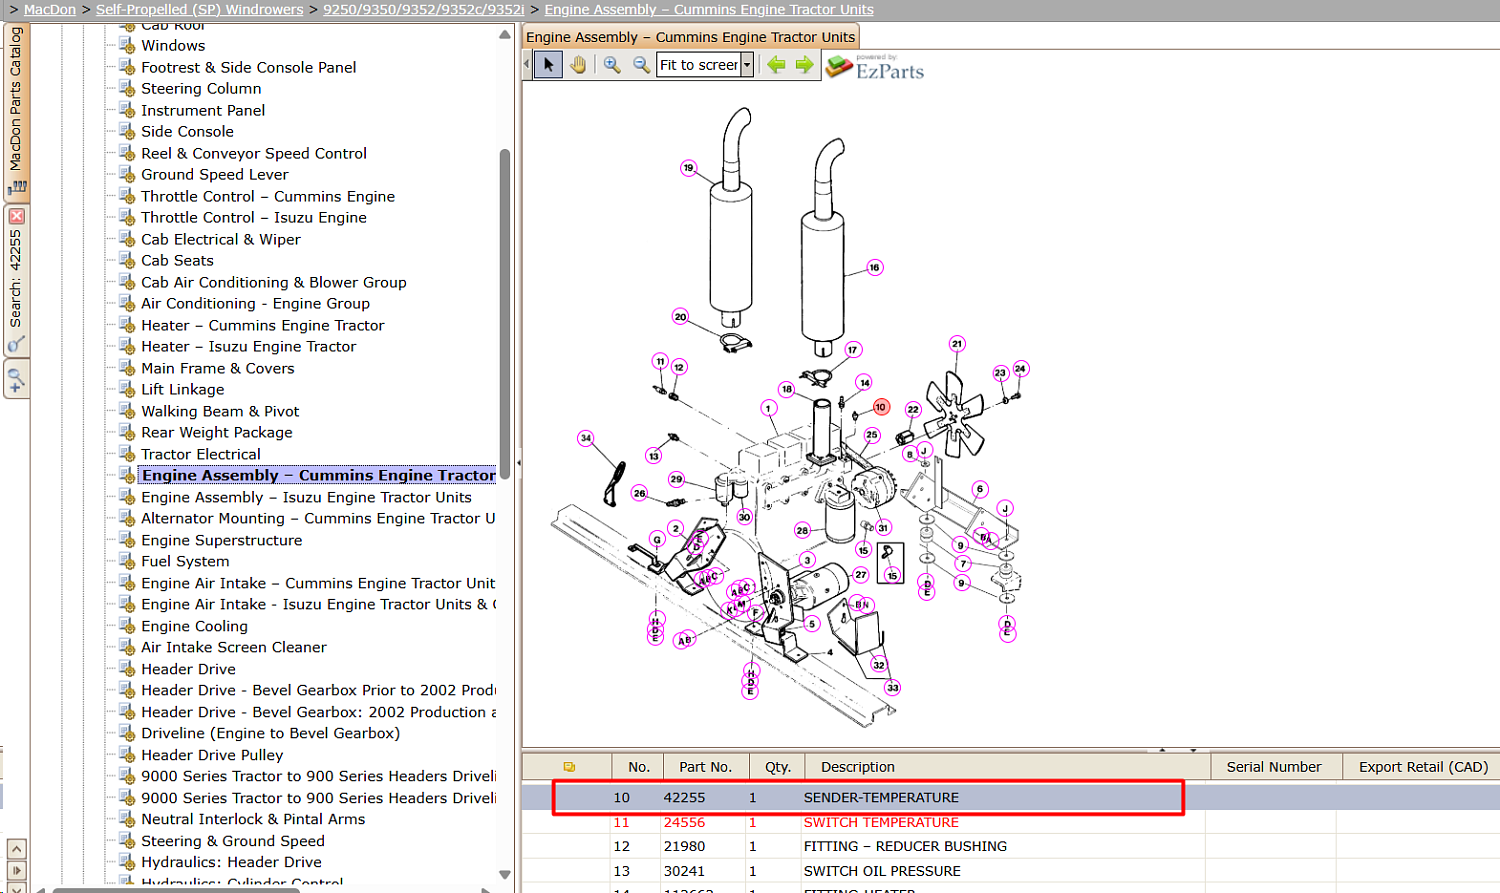Select Reel & Conveyor Speed Control
The width and height of the screenshot is (1500, 893).
(x=254, y=153)
